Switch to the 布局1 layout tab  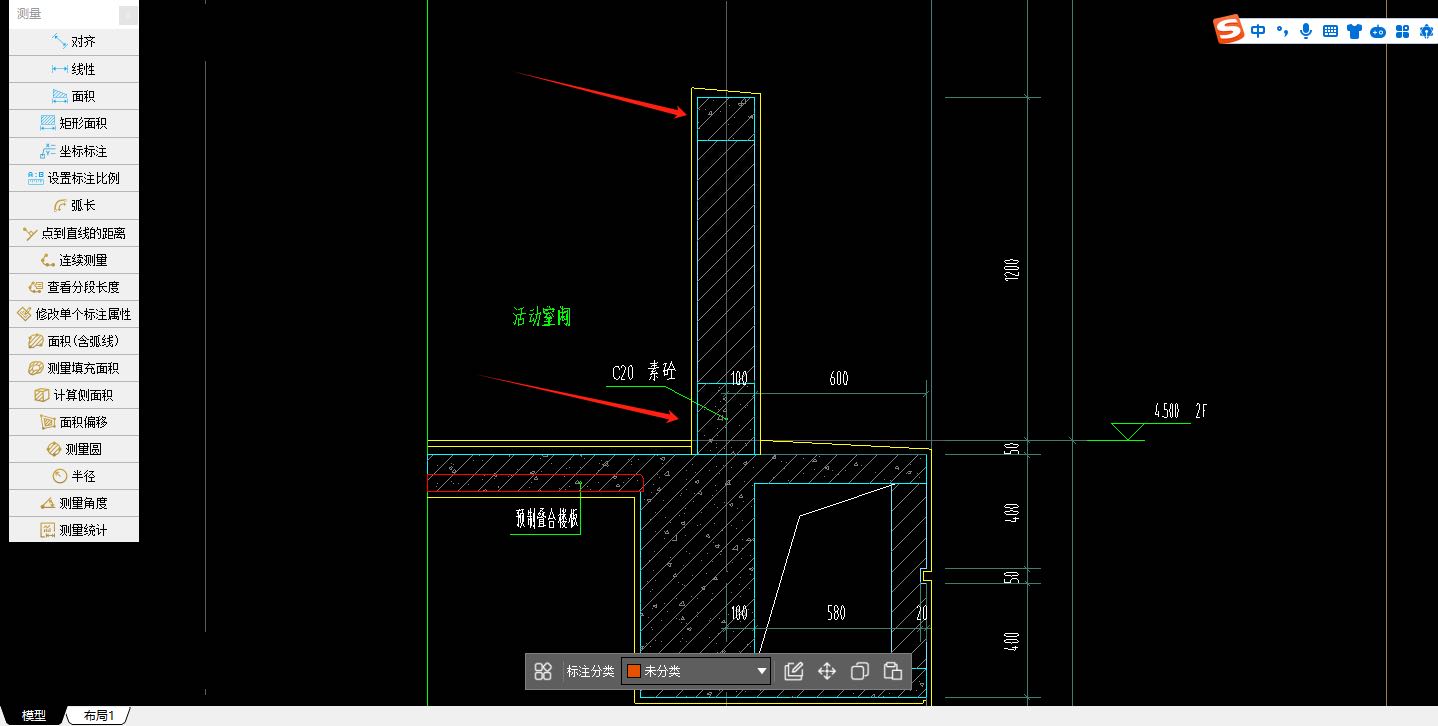(99, 716)
